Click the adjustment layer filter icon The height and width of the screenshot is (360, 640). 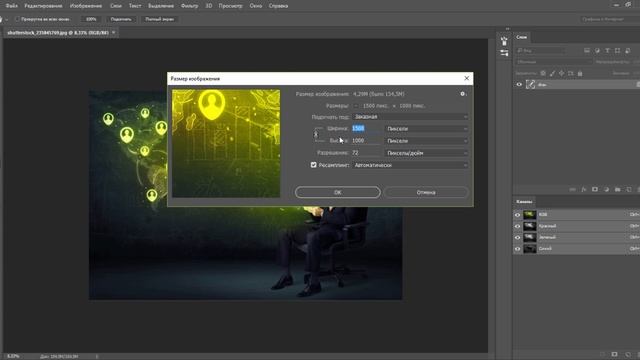(x=597, y=51)
